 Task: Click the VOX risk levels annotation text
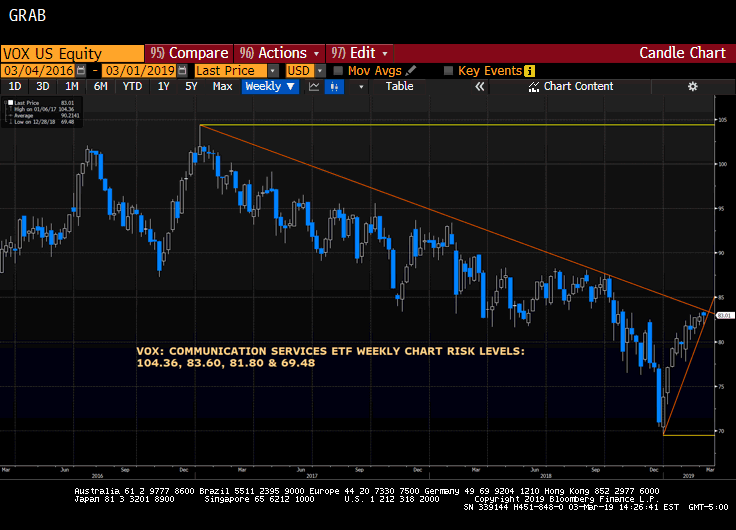pyautogui.click(x=330, y=357)
